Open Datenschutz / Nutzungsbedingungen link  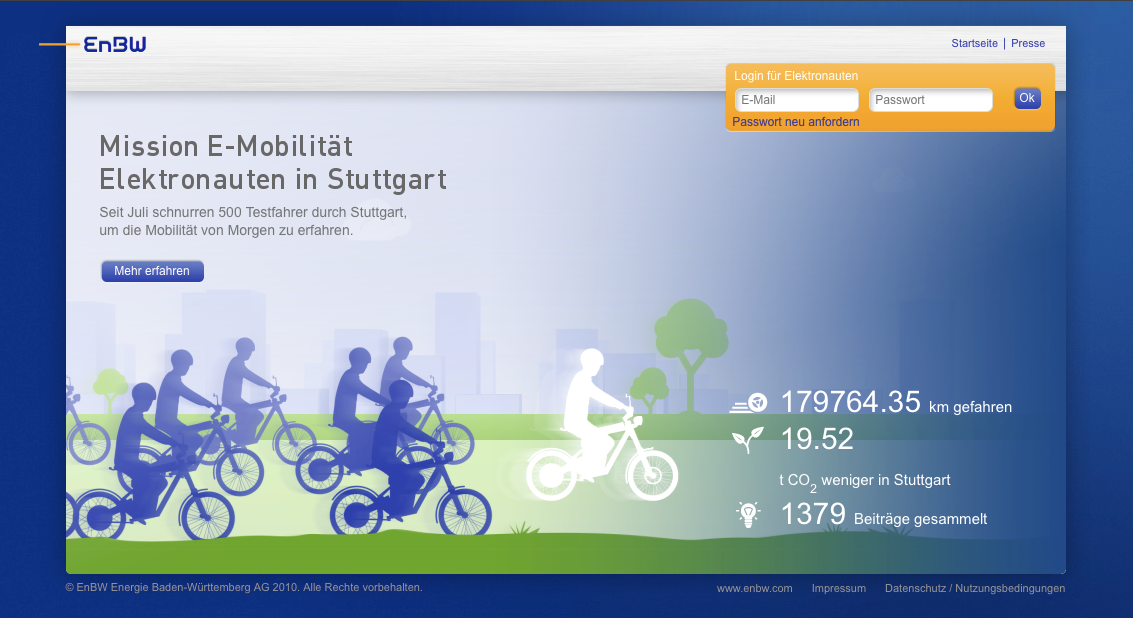point(975,588)
